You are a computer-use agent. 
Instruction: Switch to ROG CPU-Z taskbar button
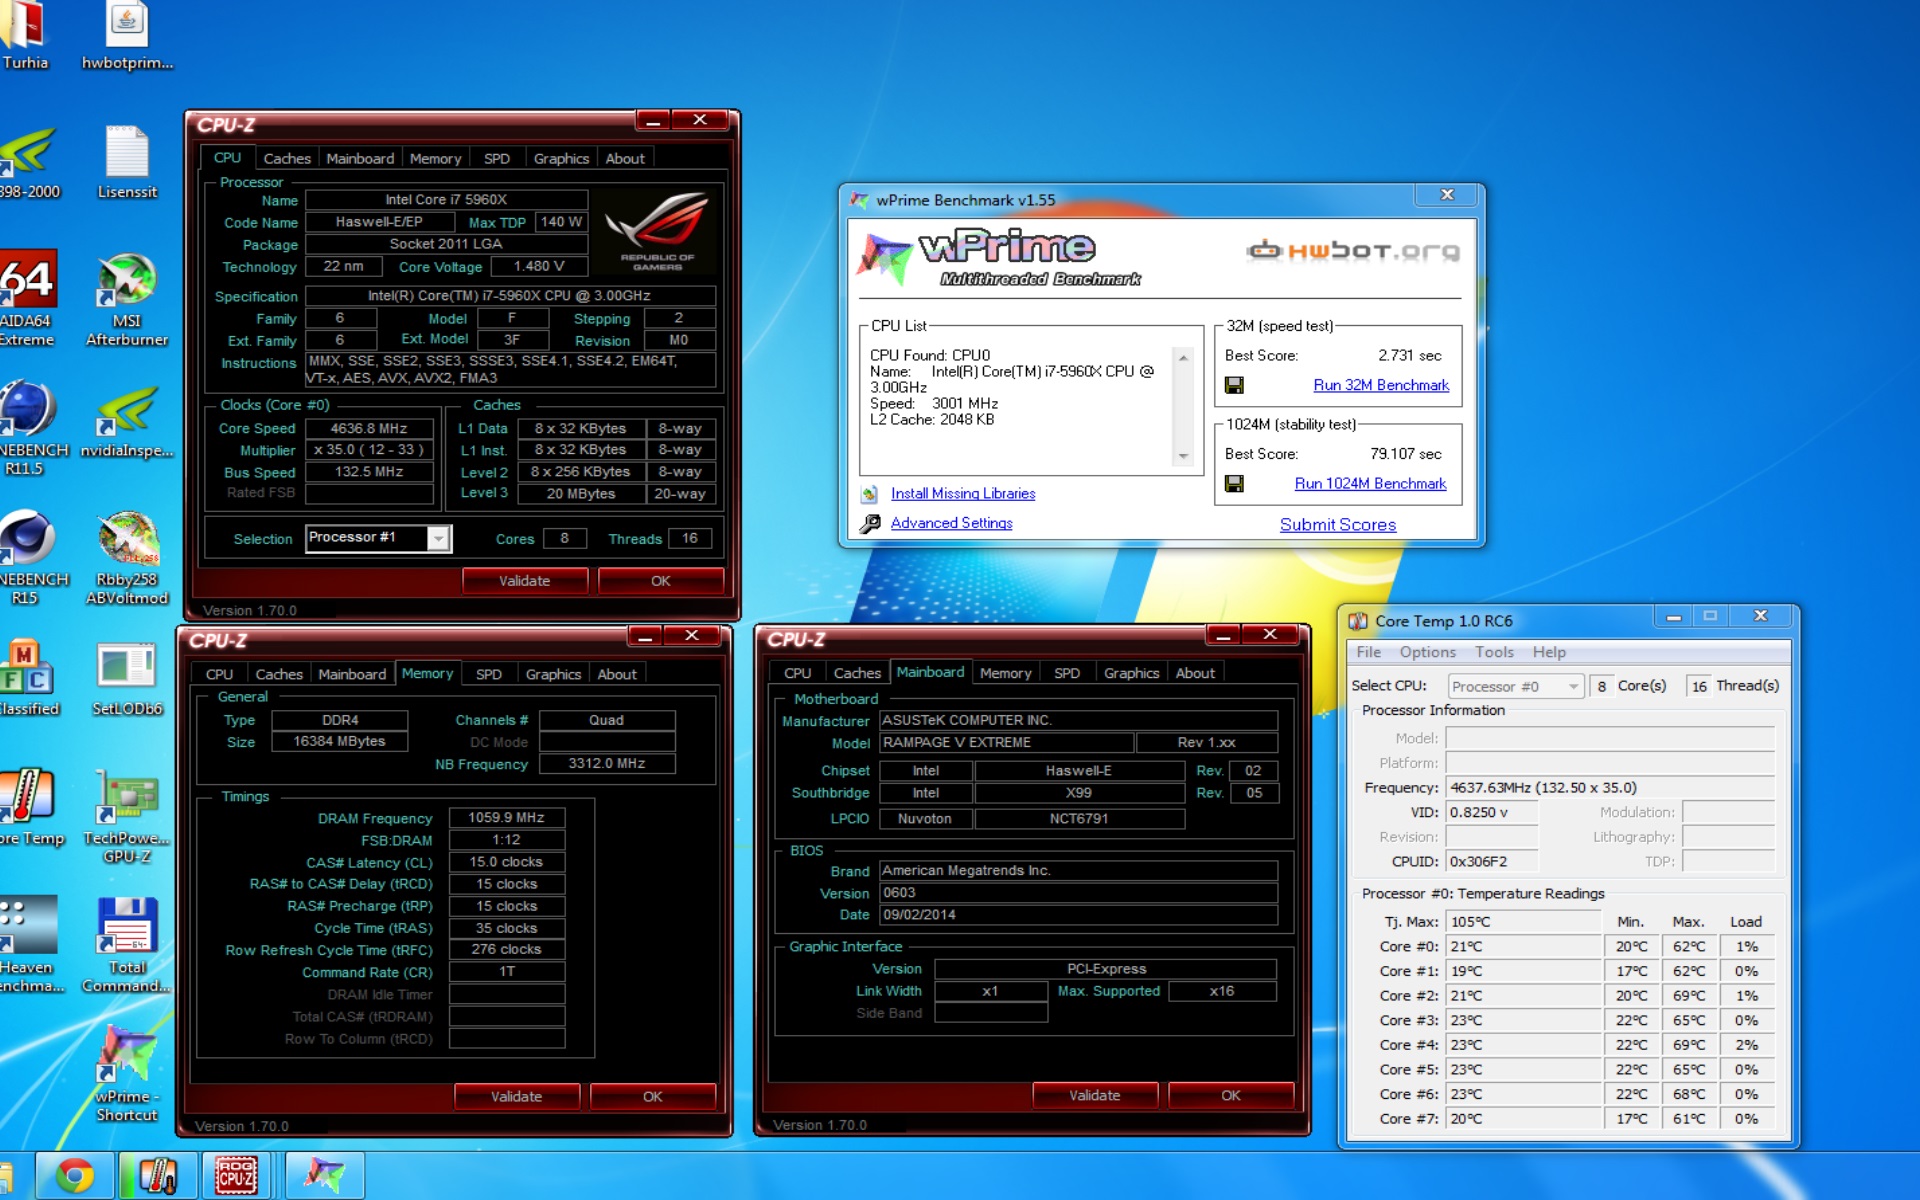(237, 1176)
